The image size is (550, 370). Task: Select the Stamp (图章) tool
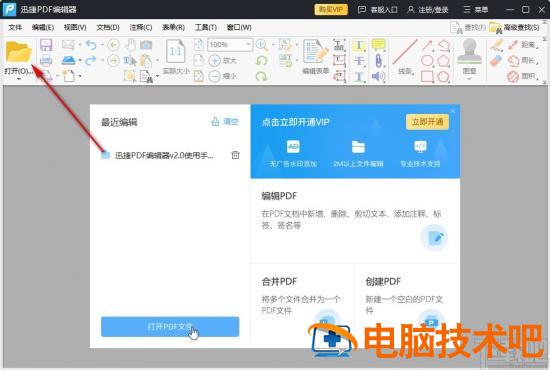click(469, 56)
